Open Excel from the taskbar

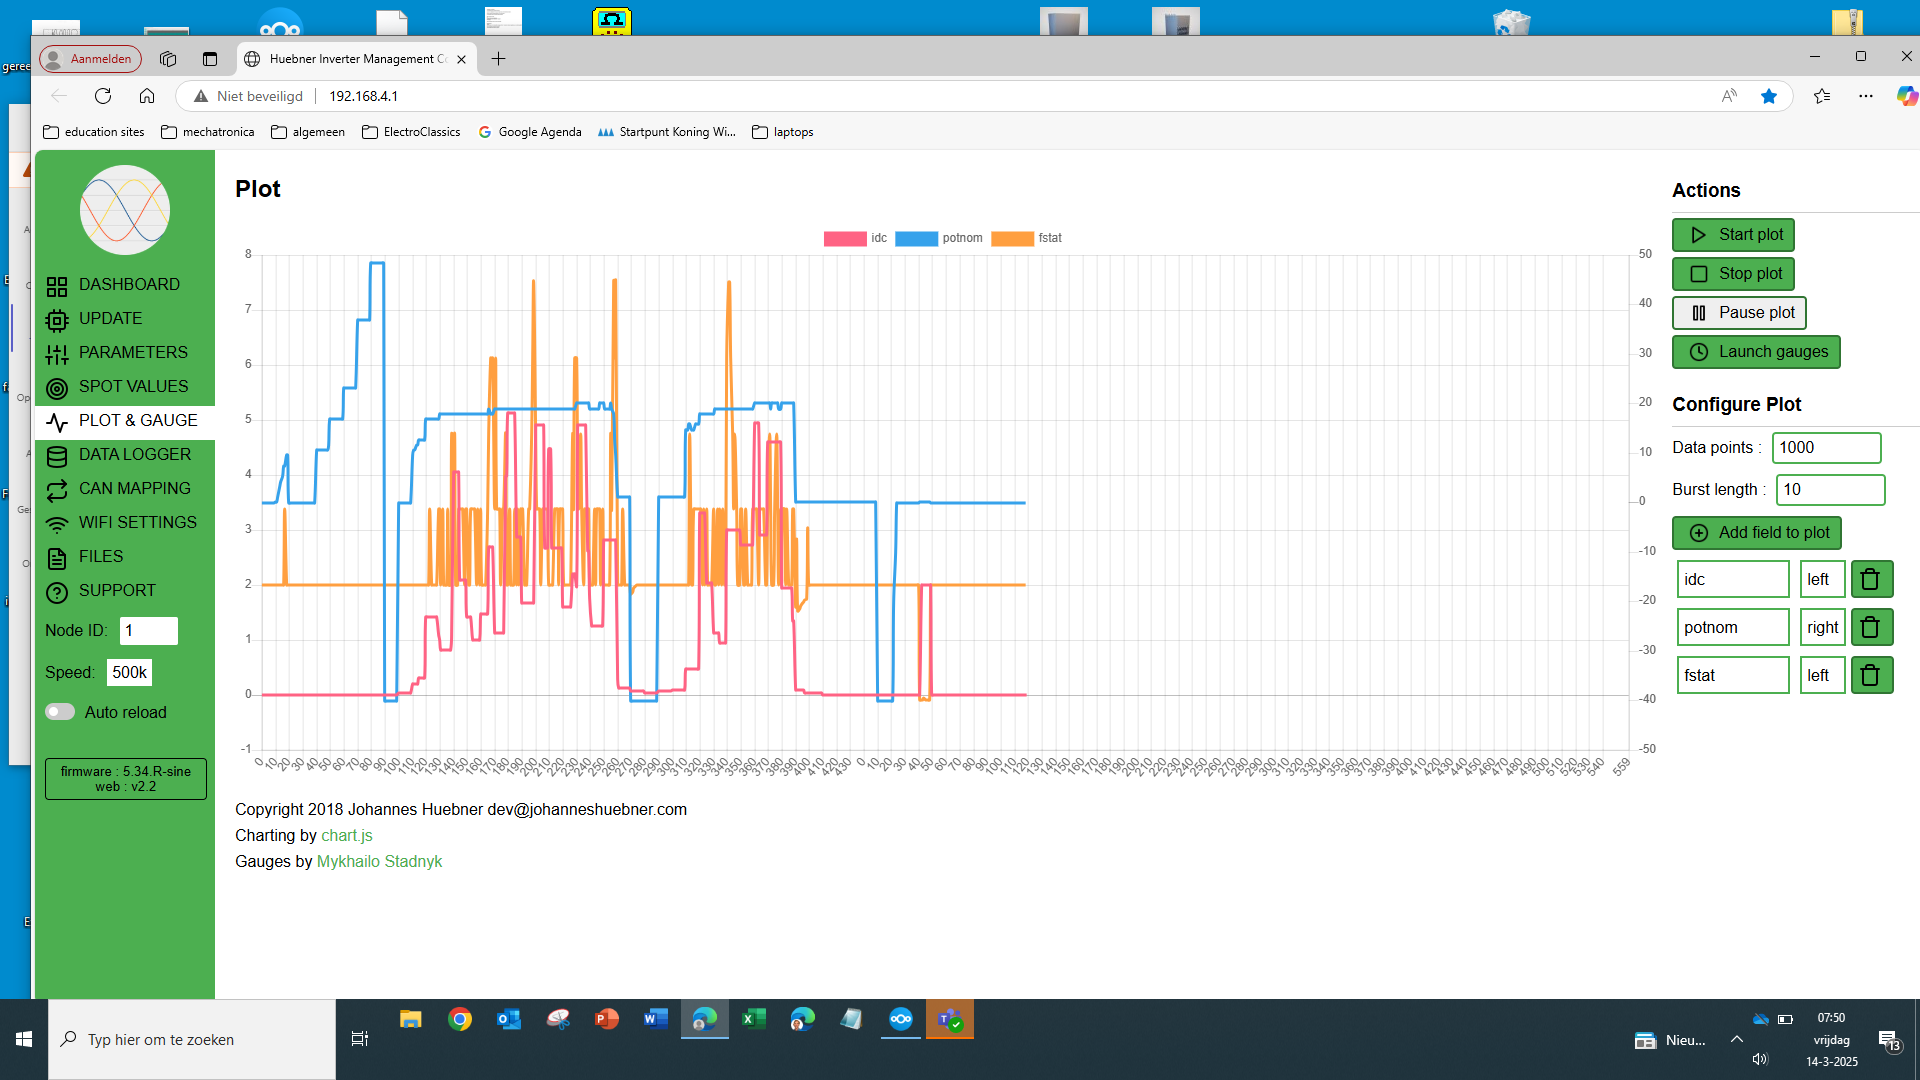point(753,1019)
